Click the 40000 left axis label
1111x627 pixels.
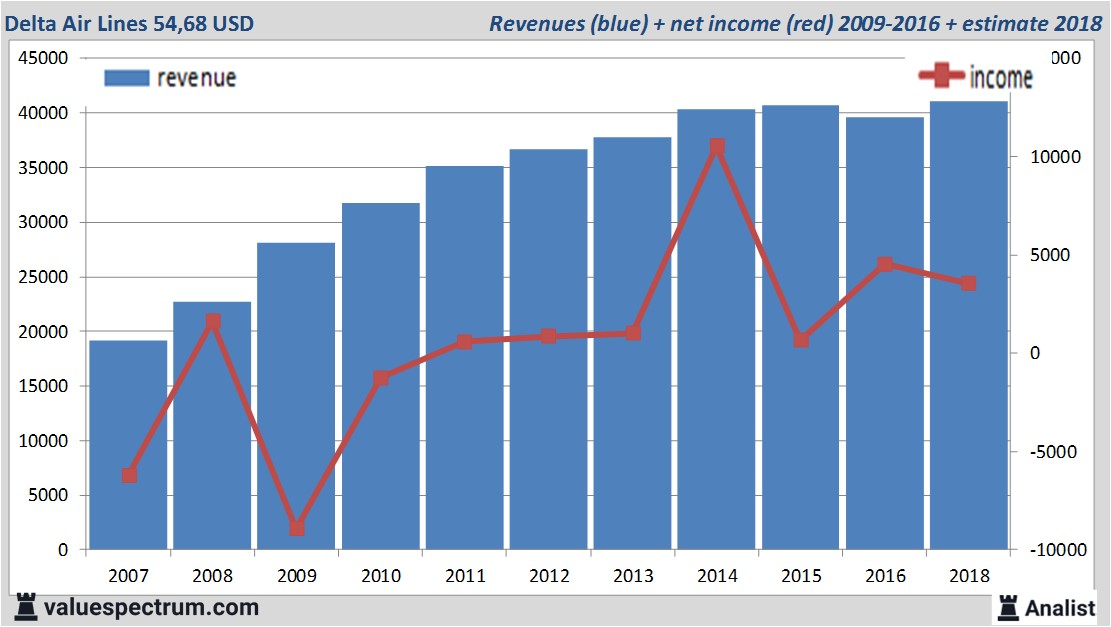click(x=43, y=113)
